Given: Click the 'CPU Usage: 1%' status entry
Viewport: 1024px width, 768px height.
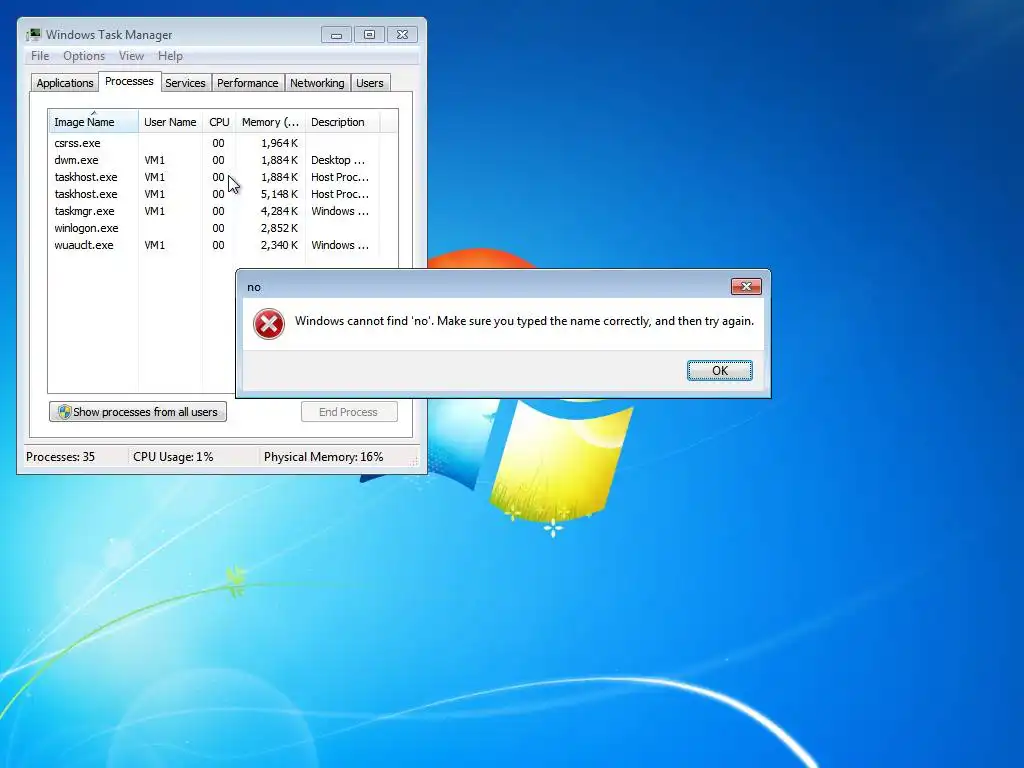Looking at the screenshot, I should 173,456.
